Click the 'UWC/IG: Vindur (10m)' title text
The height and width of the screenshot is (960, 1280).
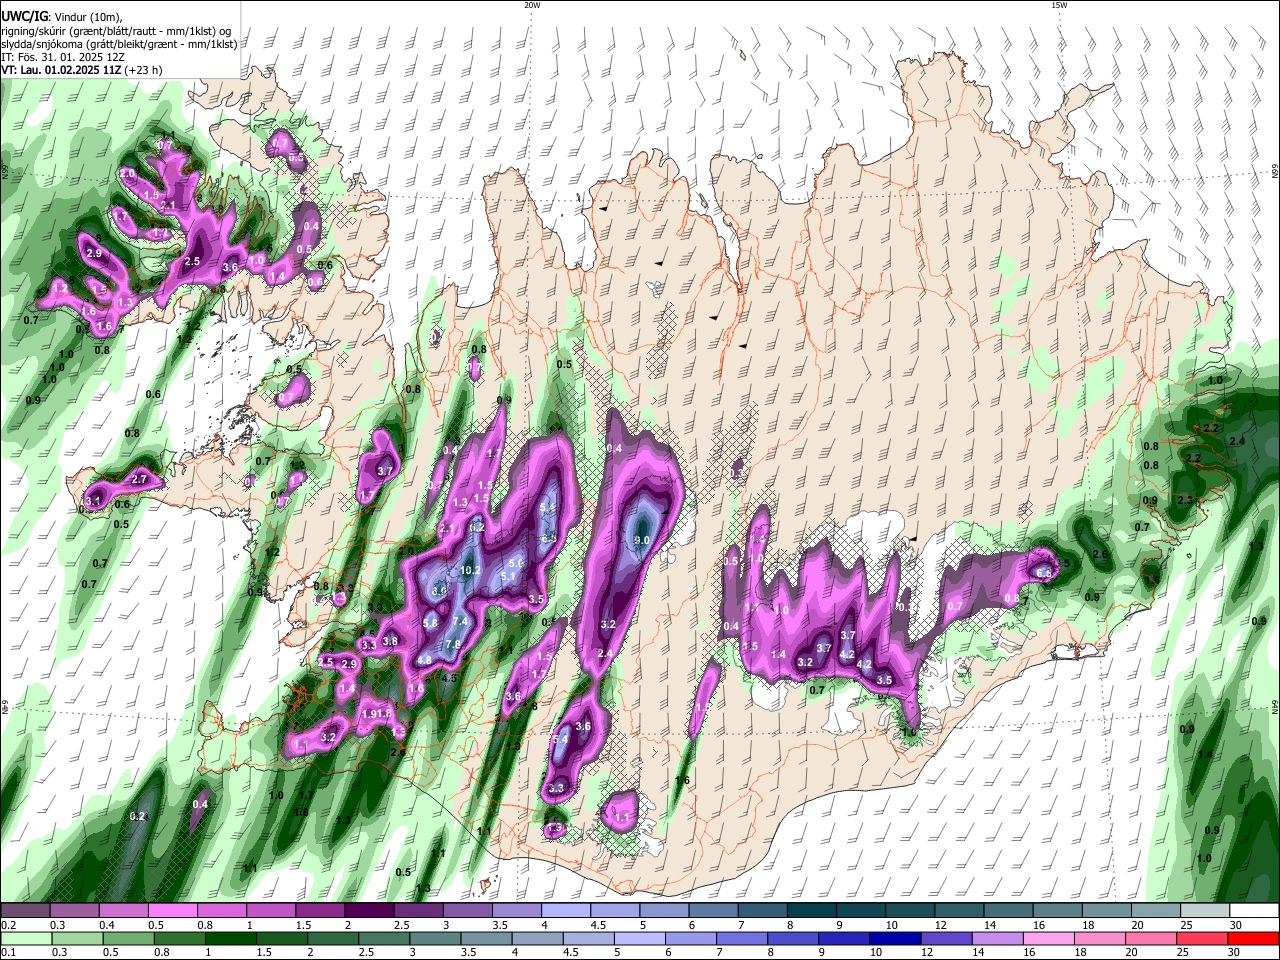tap(60, 16)
